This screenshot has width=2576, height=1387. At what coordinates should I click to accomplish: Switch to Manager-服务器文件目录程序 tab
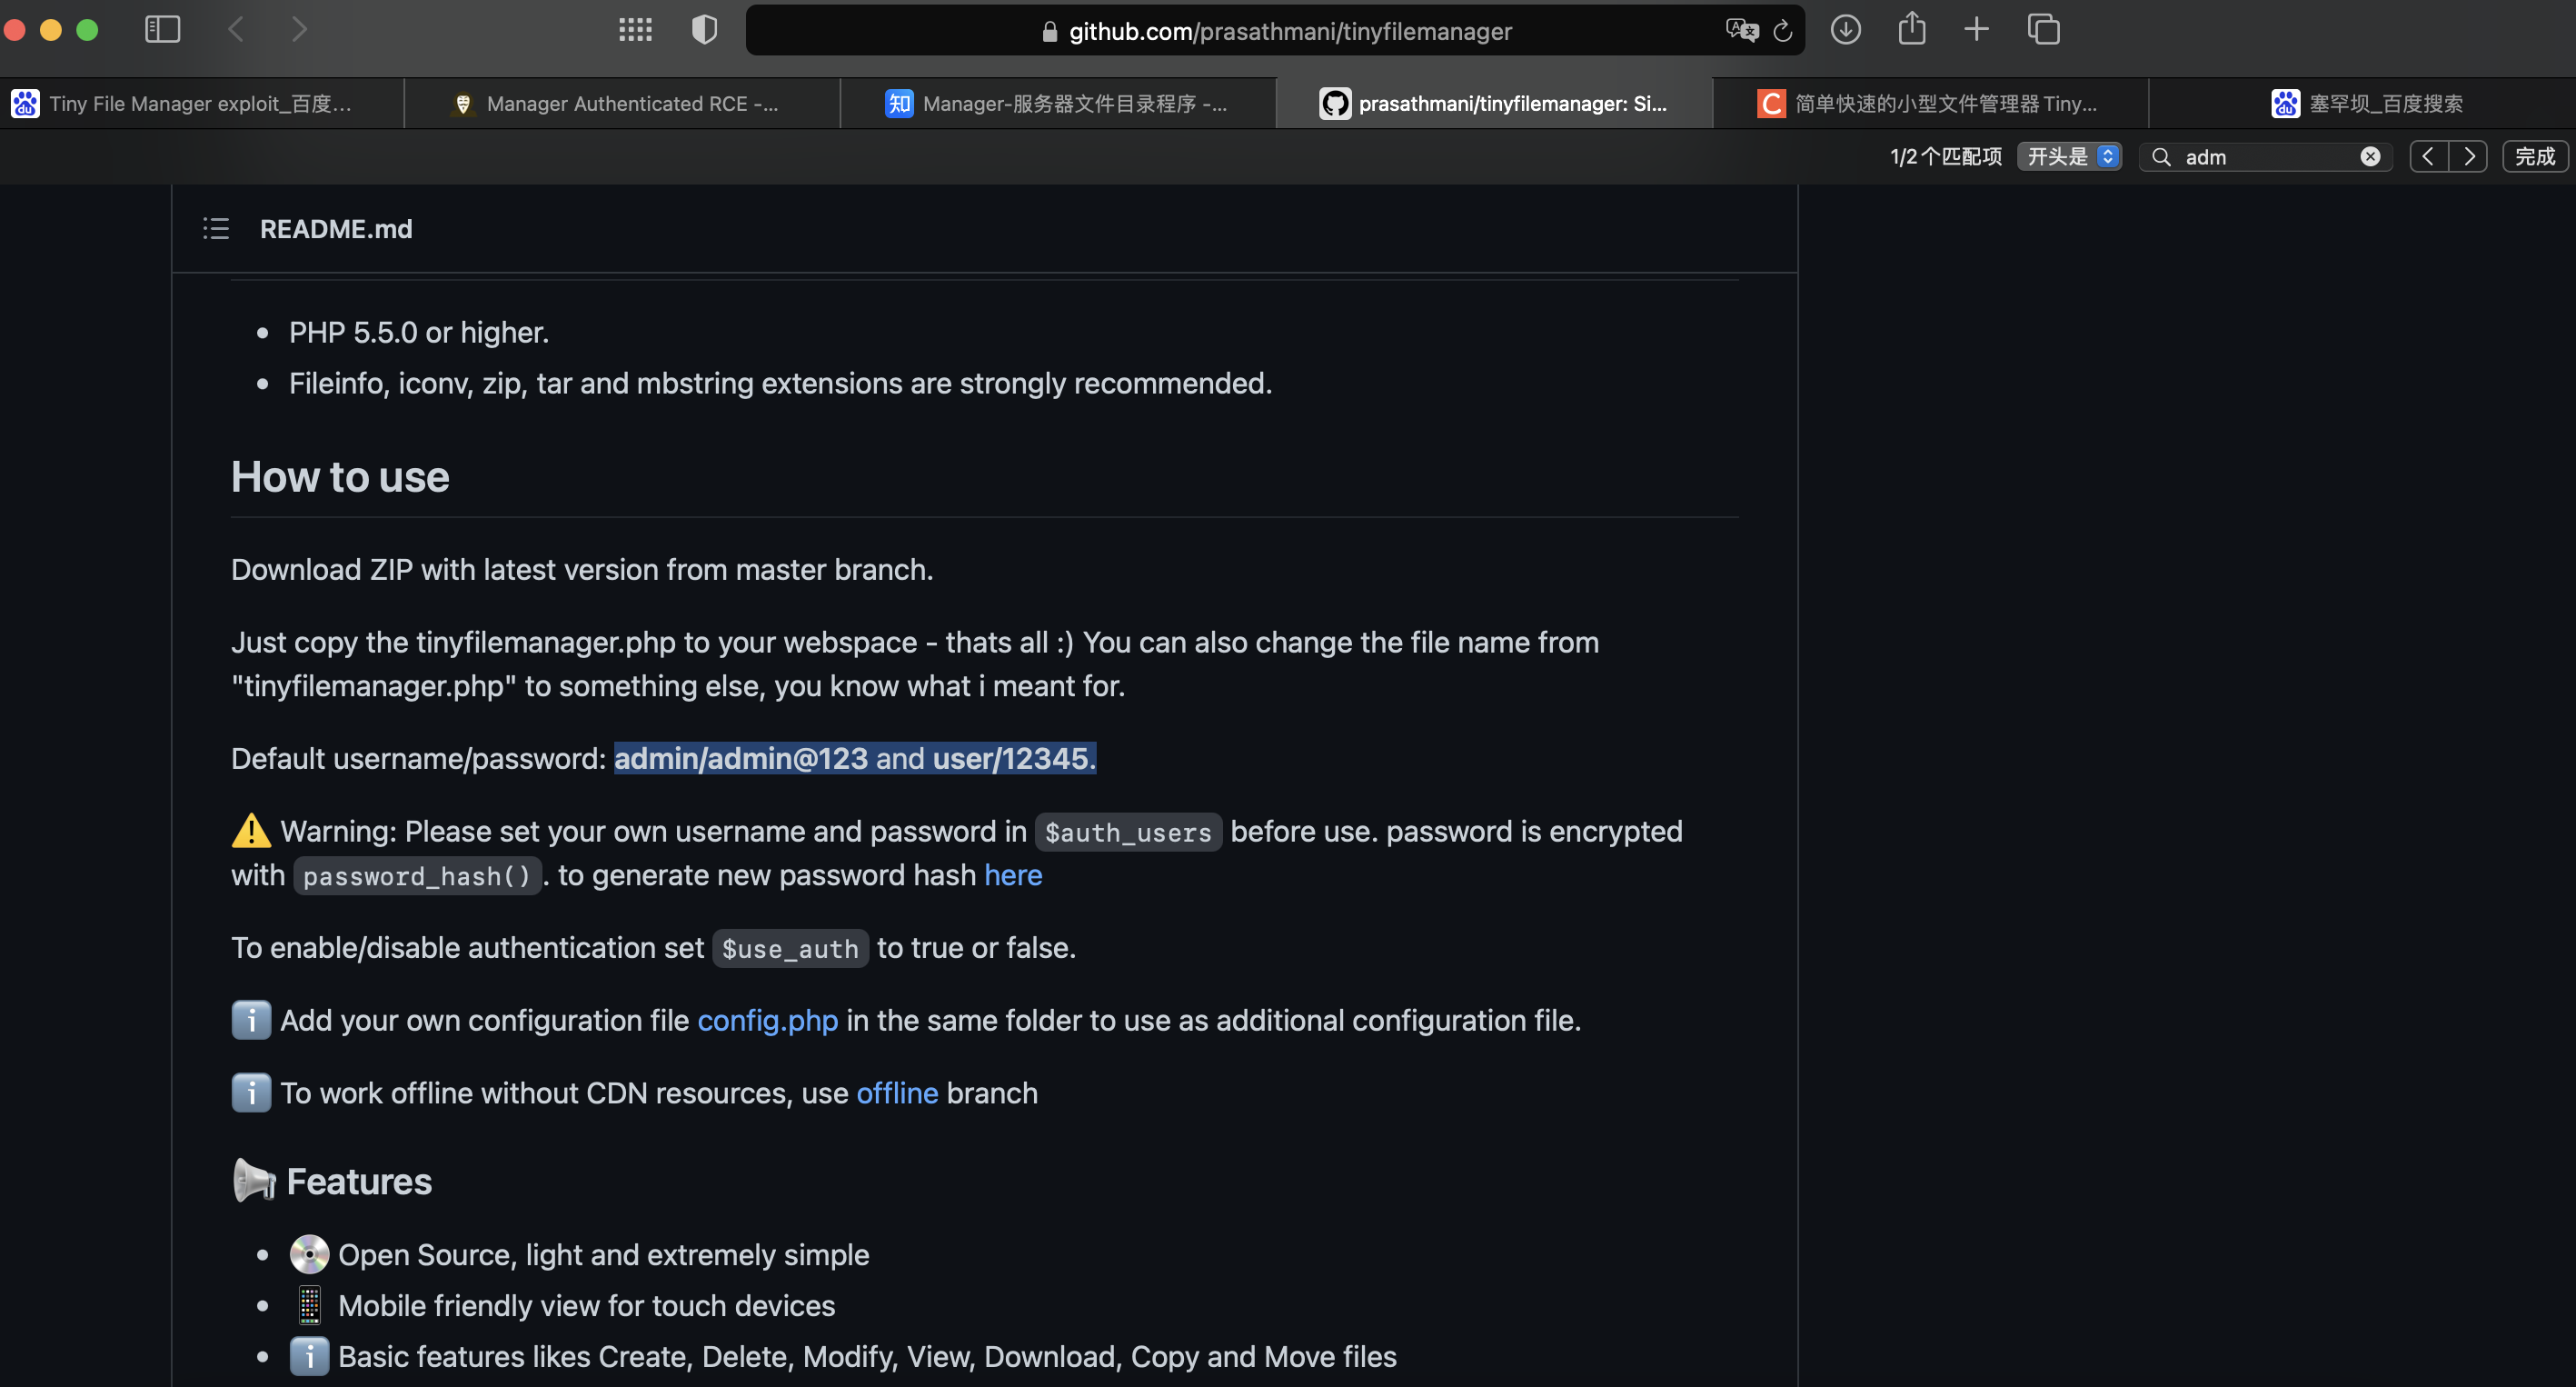coord(1058,103)
